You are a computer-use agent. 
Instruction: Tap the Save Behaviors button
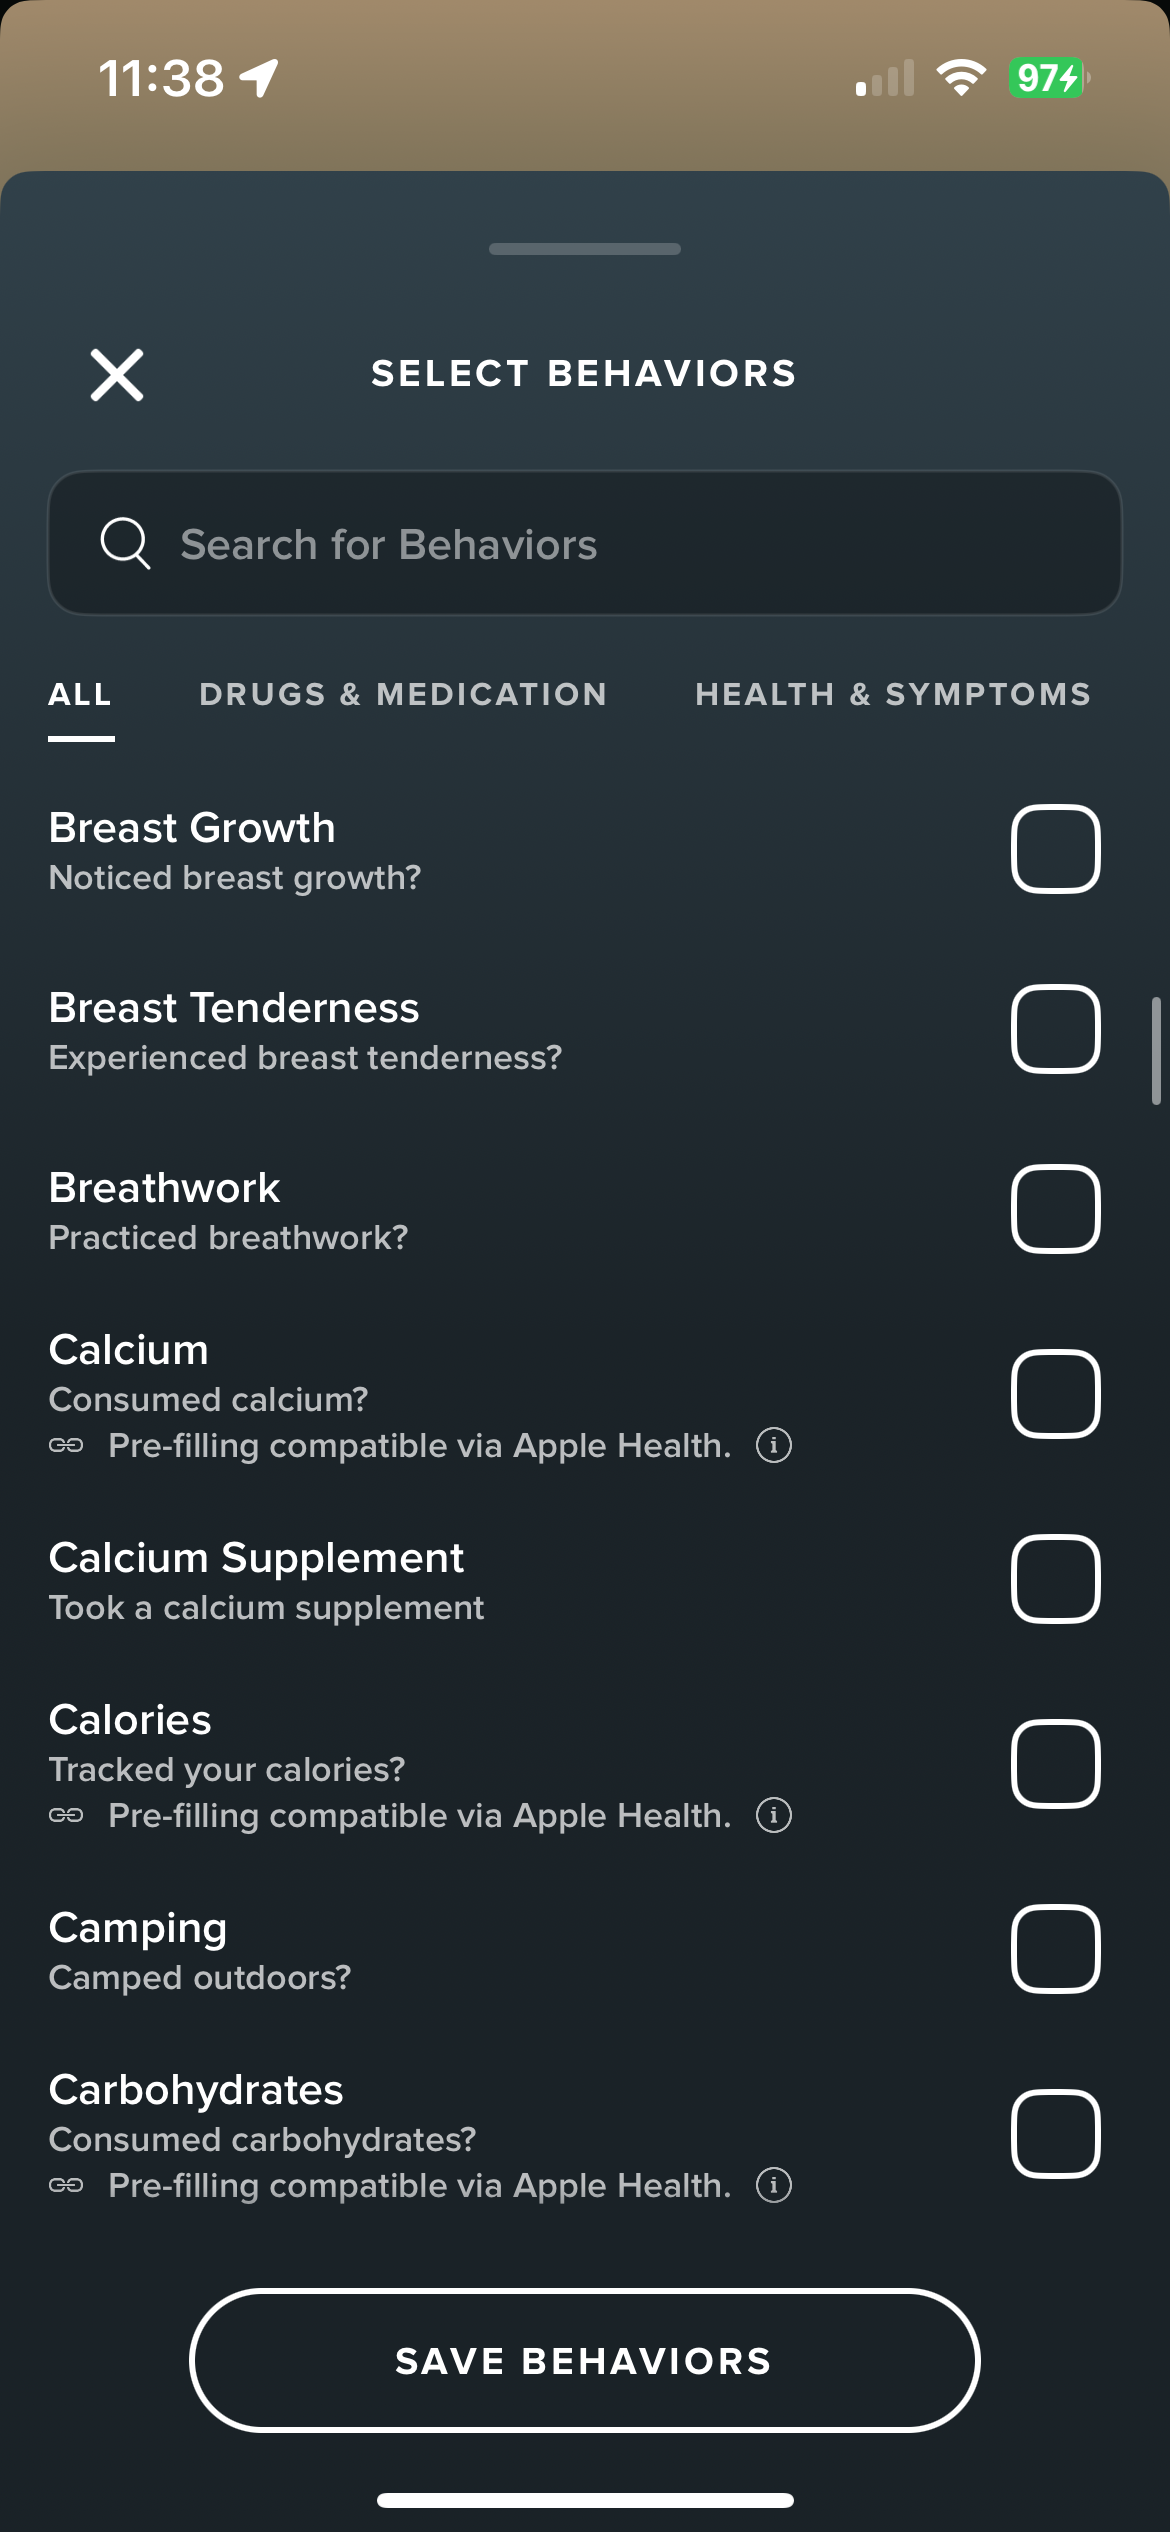pyautogui.click(x=584, y=2360)
